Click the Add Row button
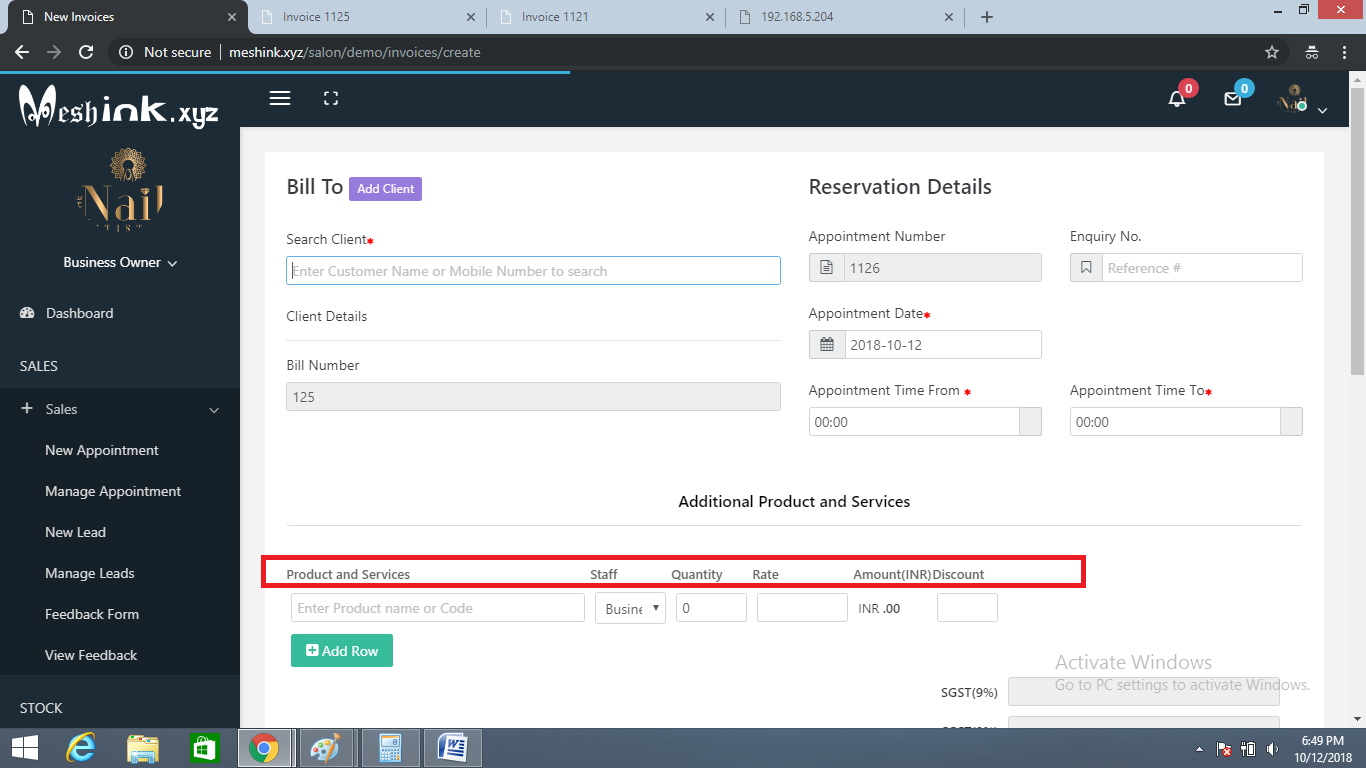This screenshot has width=1366, height=780. pos(342,651)
